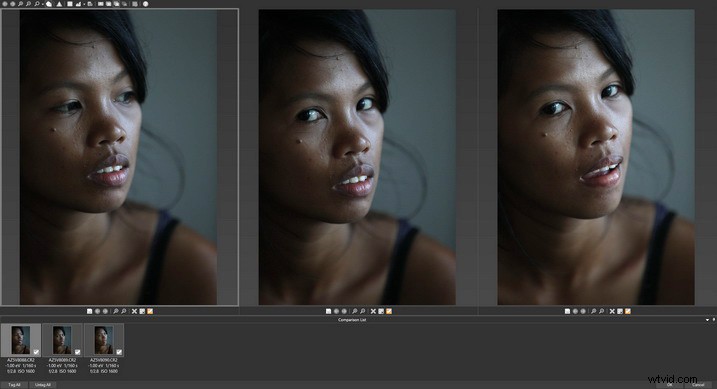Click the round help icon in top toolbar
This screenshot has height=389, width=717.
145,4
